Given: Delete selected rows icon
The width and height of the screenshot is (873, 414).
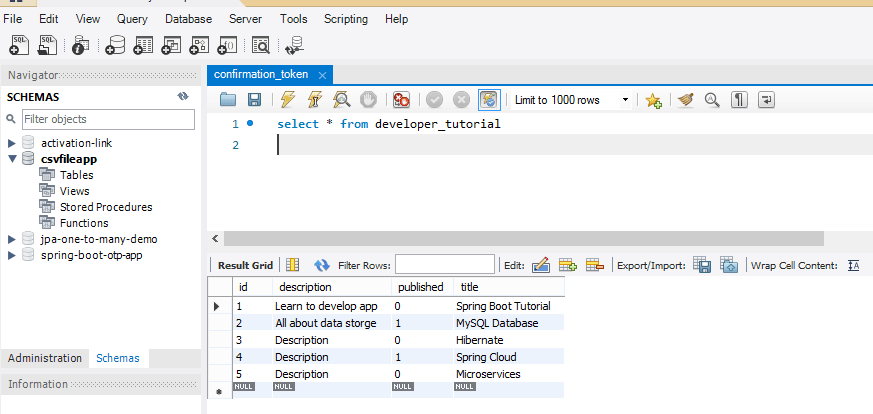Looking at the screenshot, I should pyautogui.click(x=595, y=265).
